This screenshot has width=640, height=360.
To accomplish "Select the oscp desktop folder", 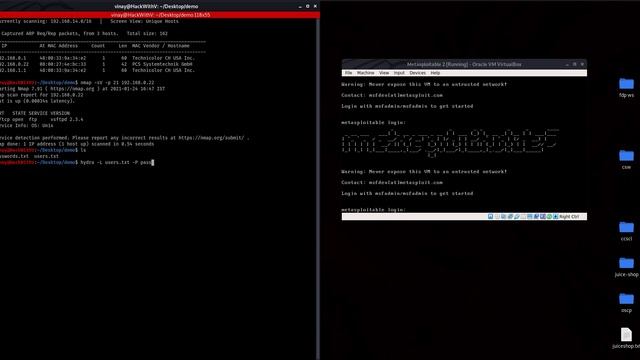I will pyautogui.click(x=626, y=302).
